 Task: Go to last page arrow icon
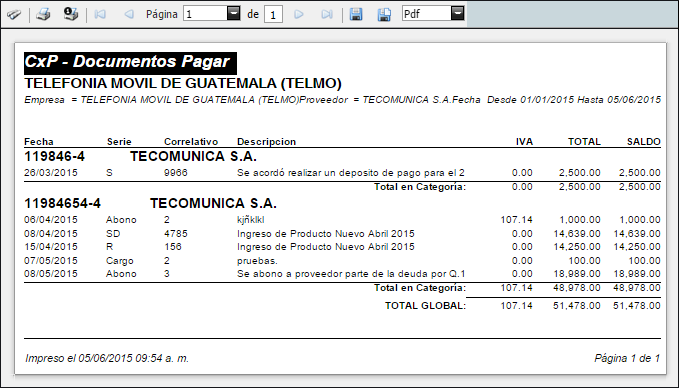click(327, 14)
